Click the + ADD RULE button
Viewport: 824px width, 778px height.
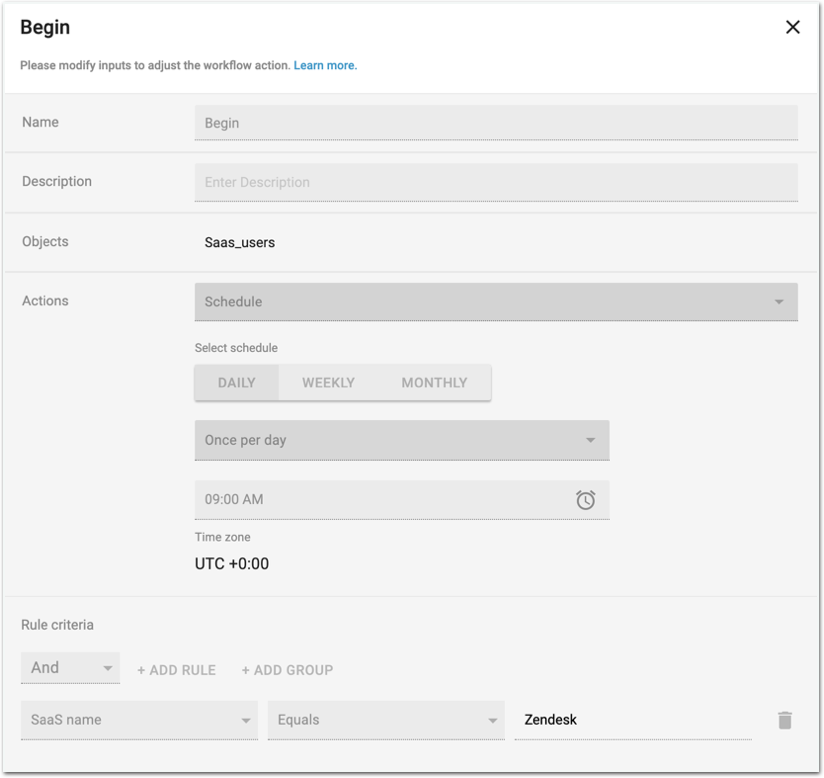coord(177,670)
